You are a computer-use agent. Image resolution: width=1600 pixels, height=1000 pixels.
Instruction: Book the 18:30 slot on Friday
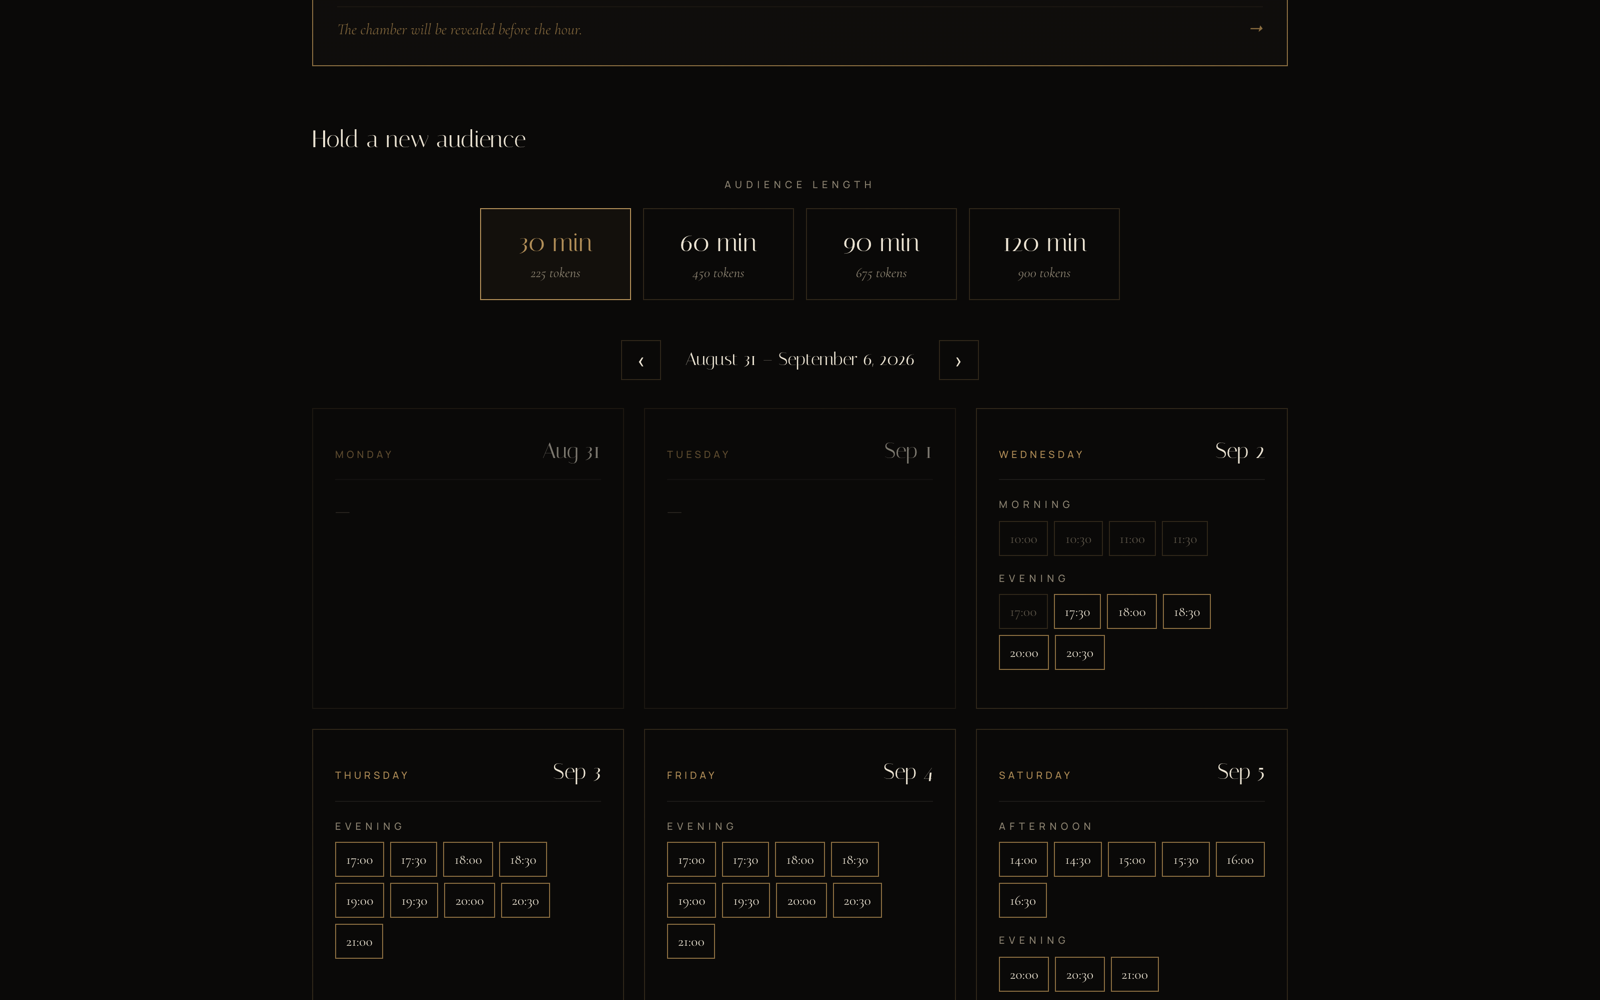click(855, 860)
